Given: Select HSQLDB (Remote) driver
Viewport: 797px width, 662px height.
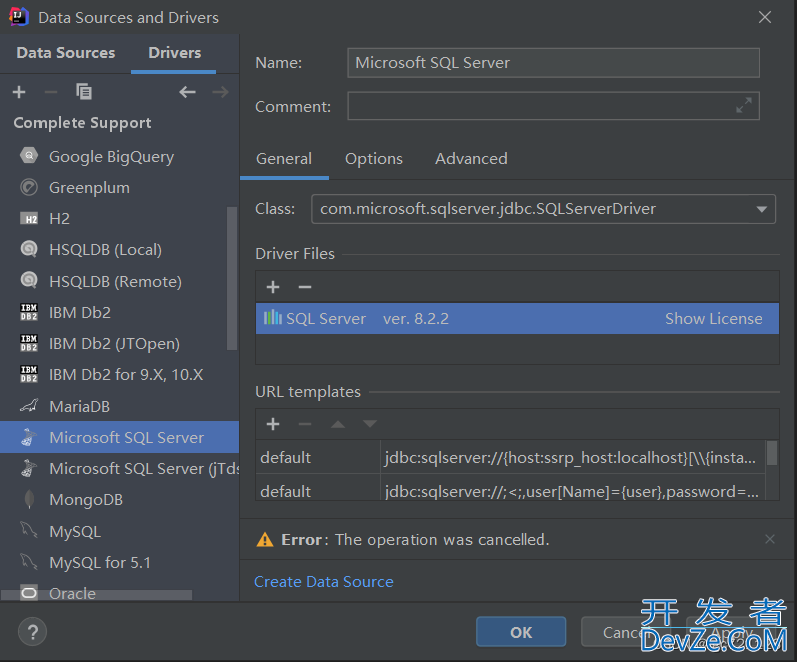Looking at the screenshot, I should click(x=119, y=281).
